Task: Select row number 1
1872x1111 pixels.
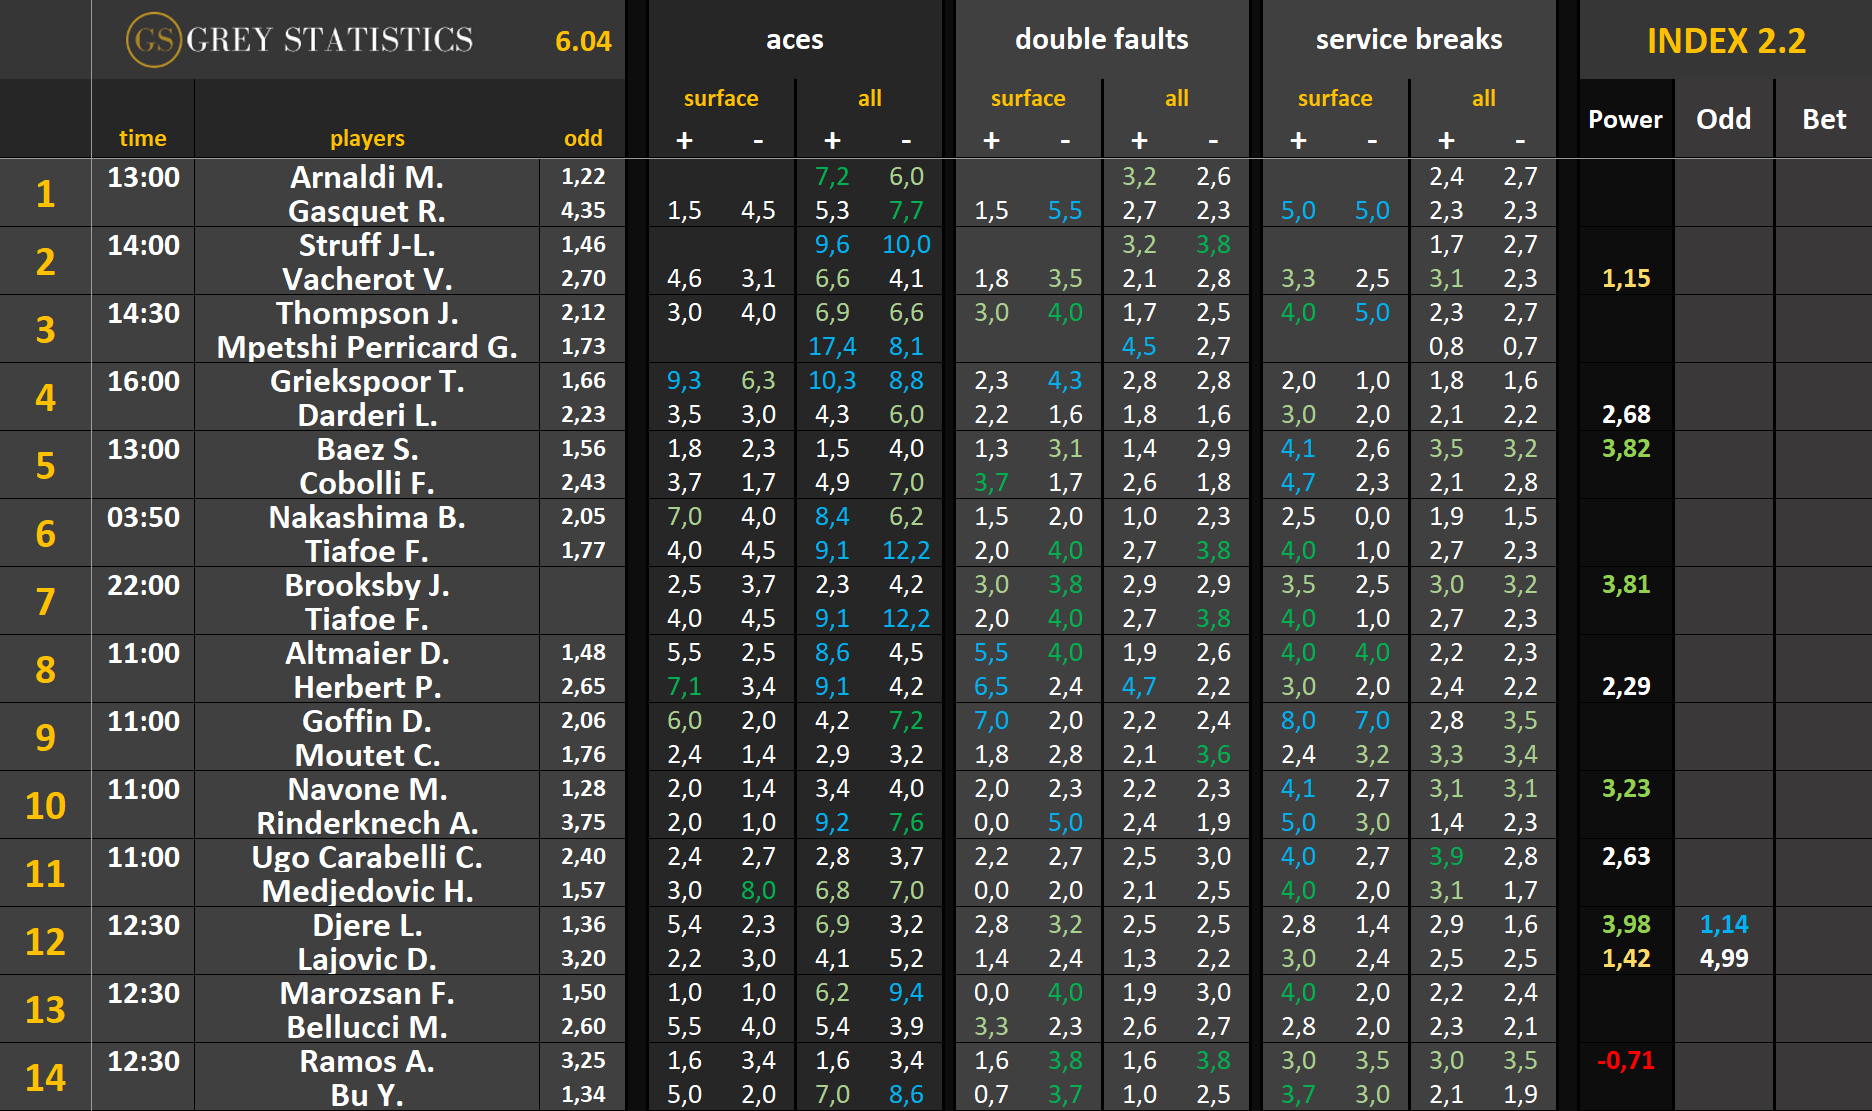Action: (x=45, y=194)
